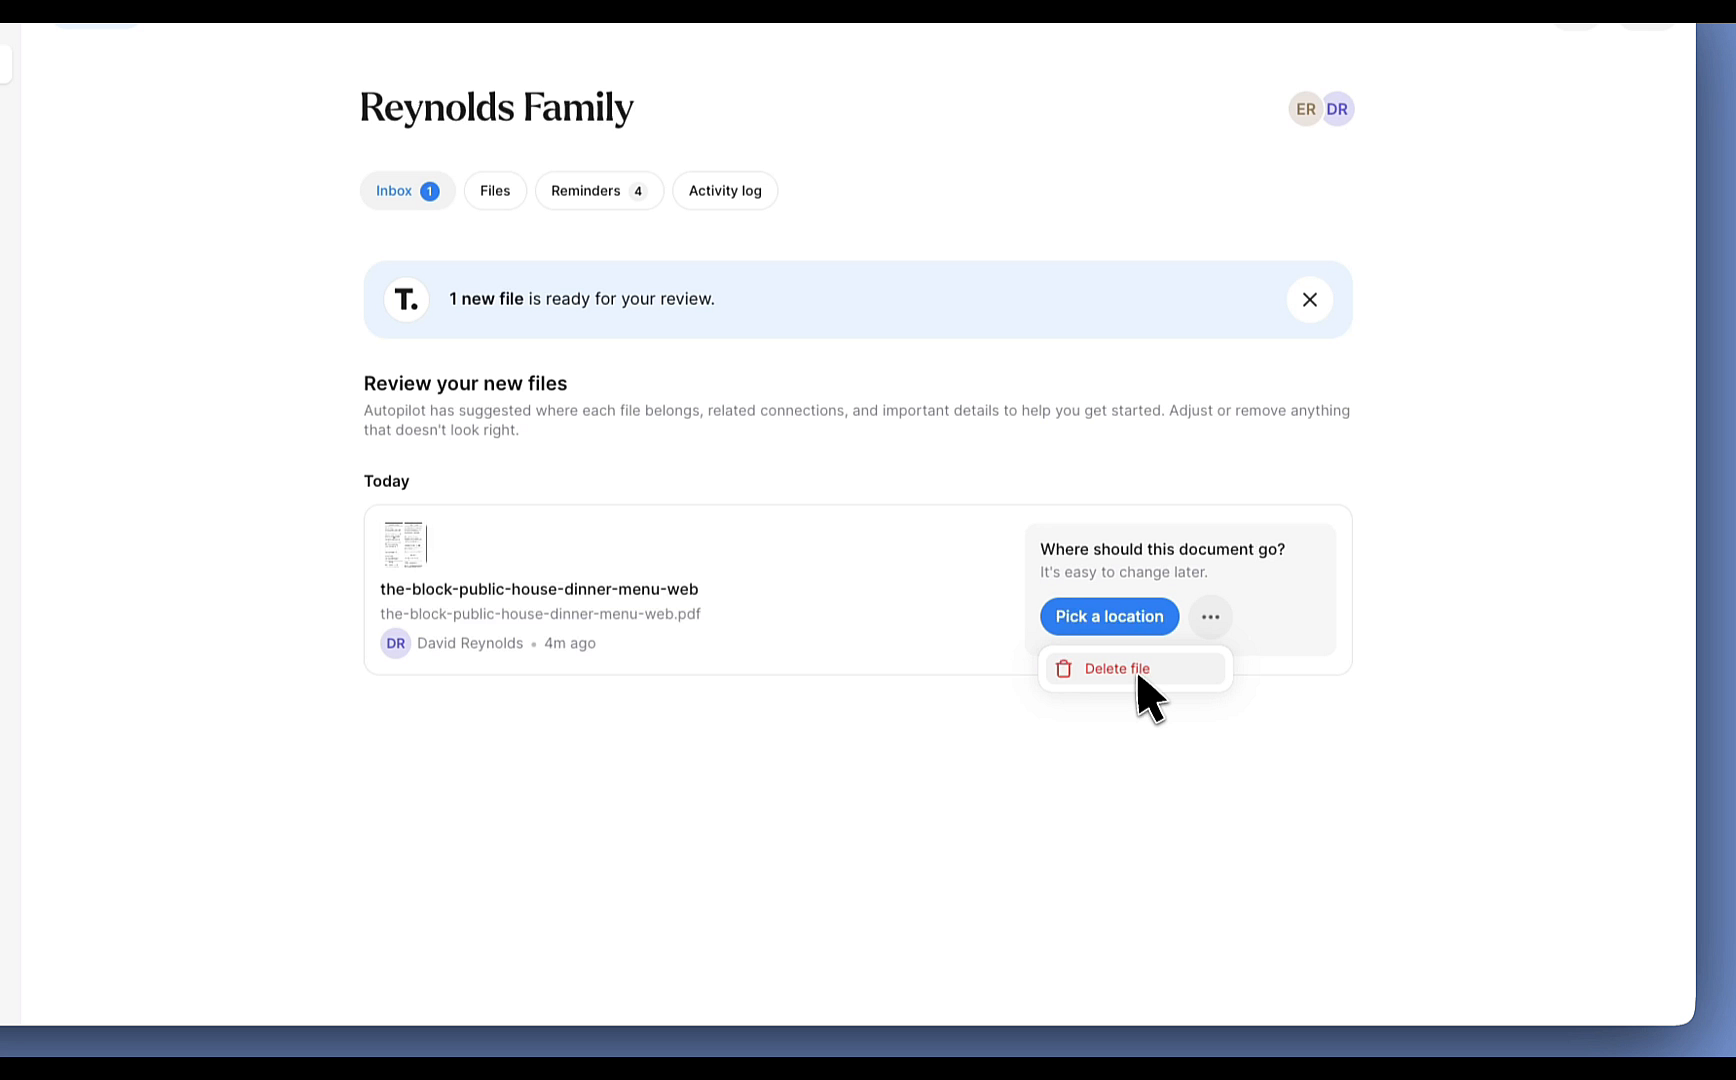Click the Inbox unread count badge
This screenshot has width=1736, height=1080.
pyautogui.click(x=430, y=191)
